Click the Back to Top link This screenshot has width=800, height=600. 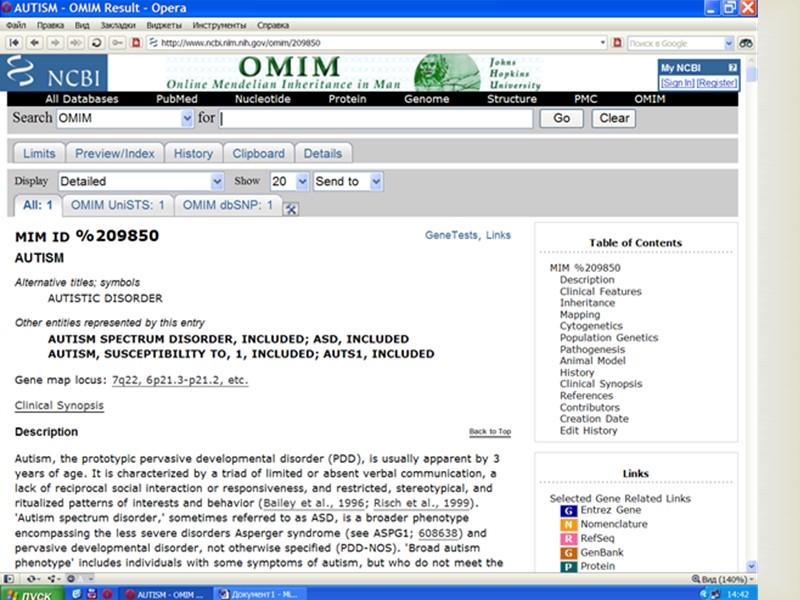490,432
